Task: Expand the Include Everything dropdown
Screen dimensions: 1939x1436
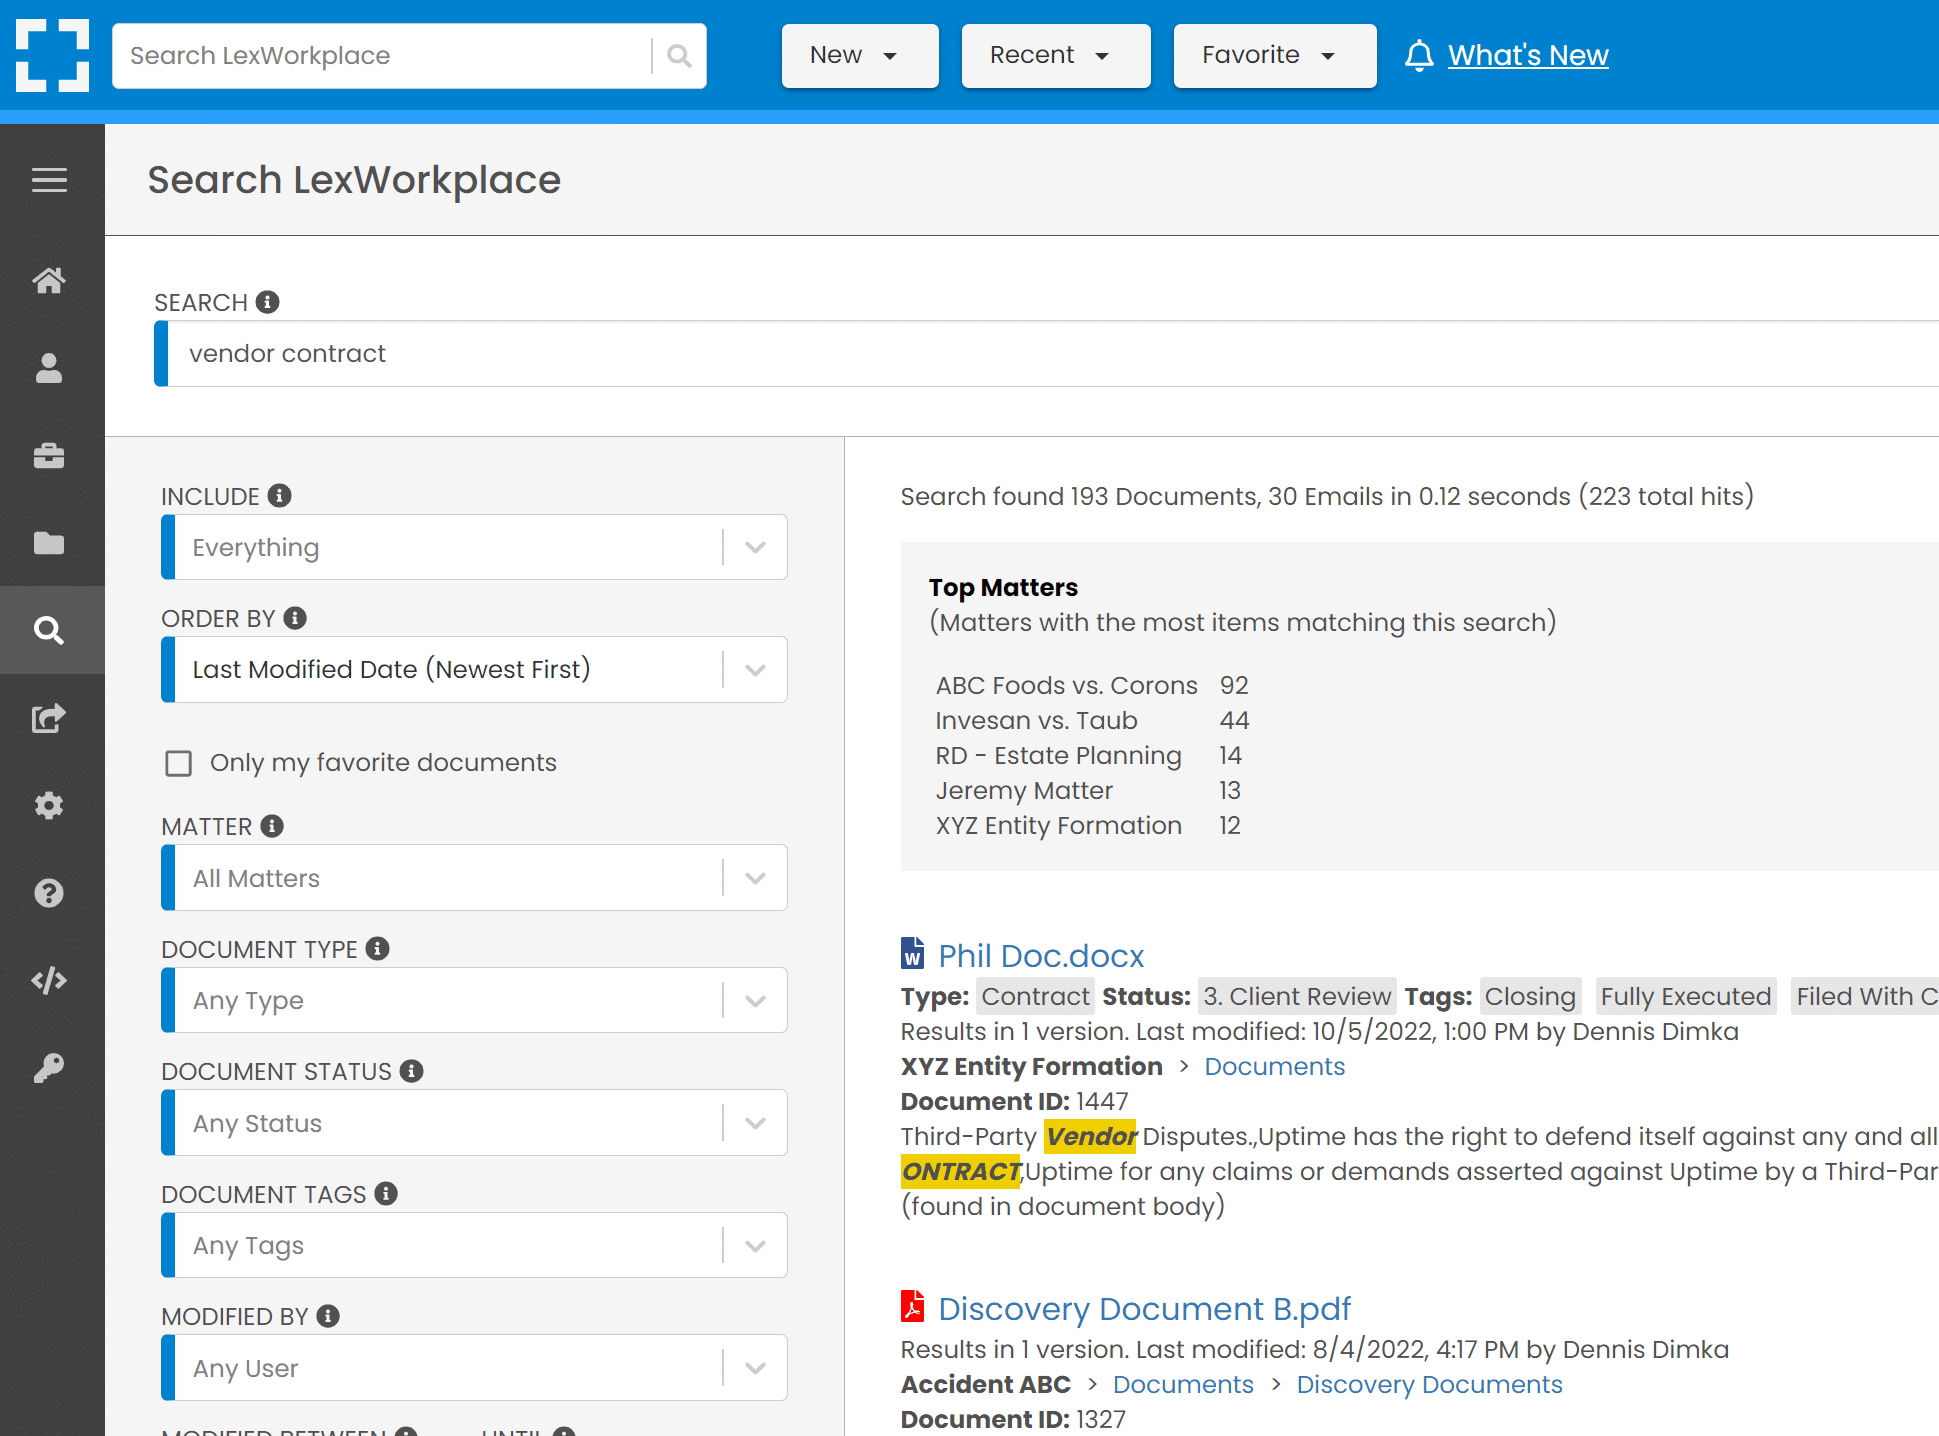Action: 474,547
